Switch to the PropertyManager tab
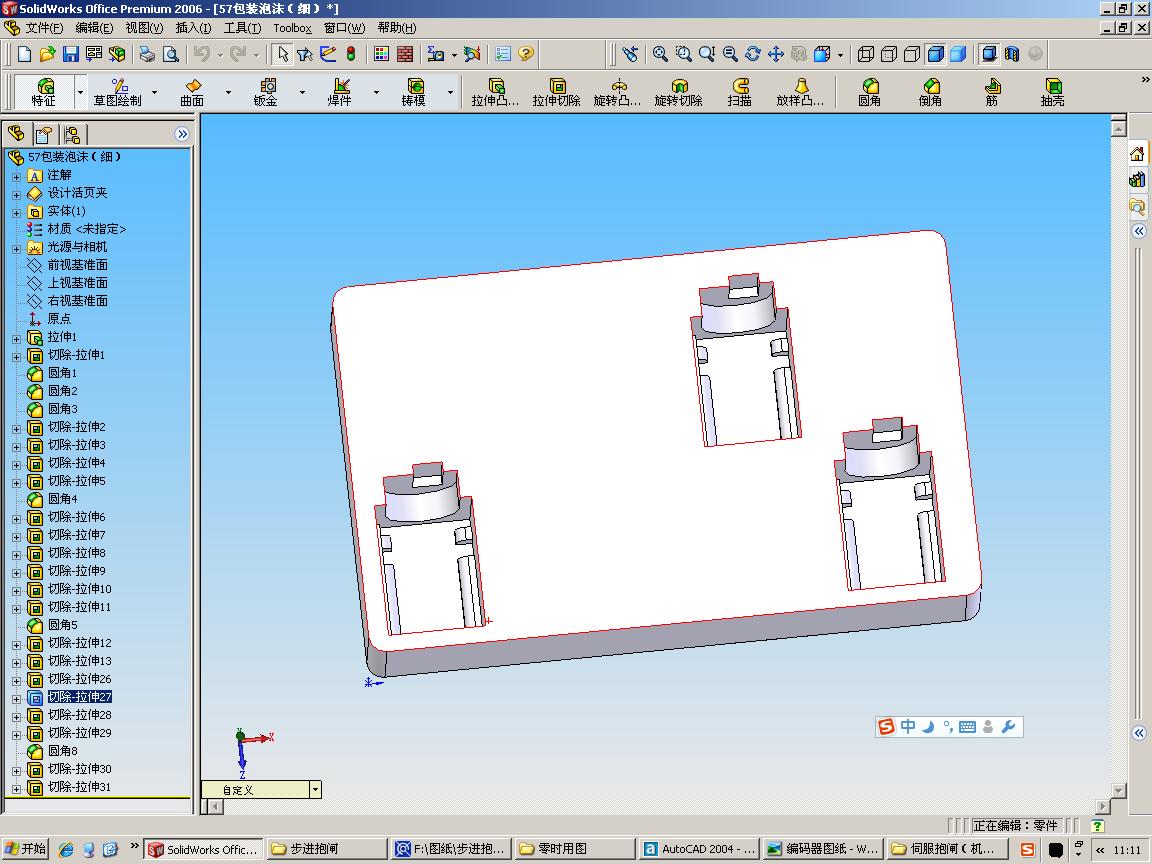The image size is (1152, 864). [43, 134]
